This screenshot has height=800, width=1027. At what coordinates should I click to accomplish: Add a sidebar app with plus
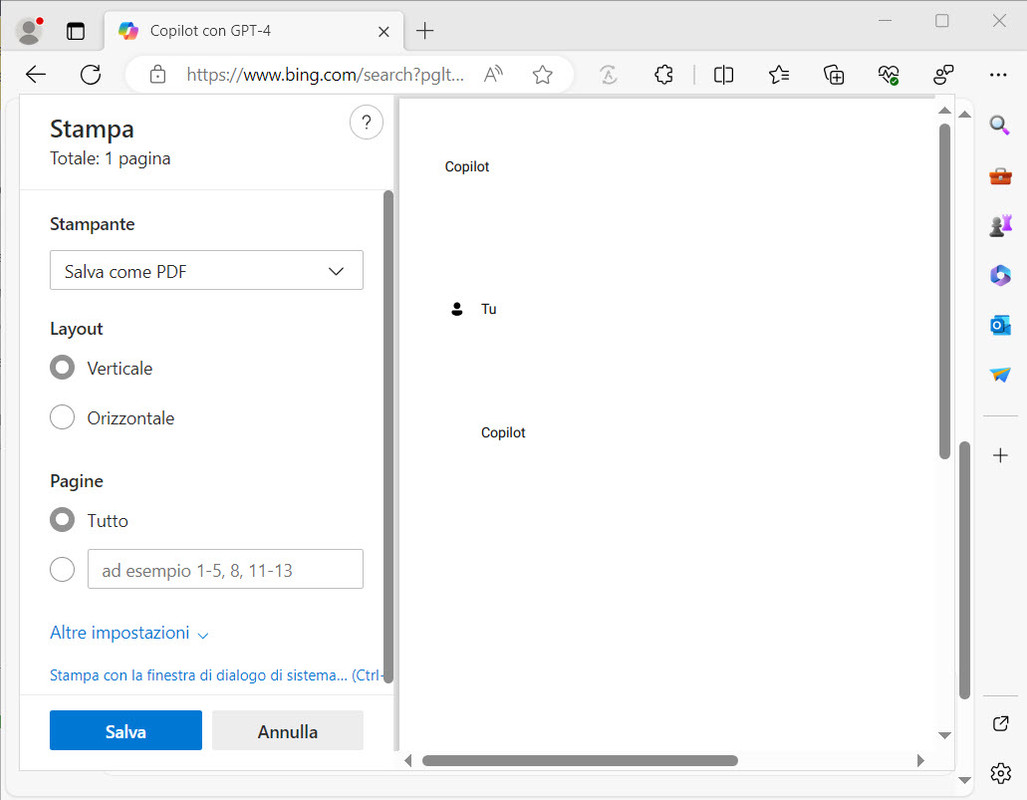[1000, 455]
